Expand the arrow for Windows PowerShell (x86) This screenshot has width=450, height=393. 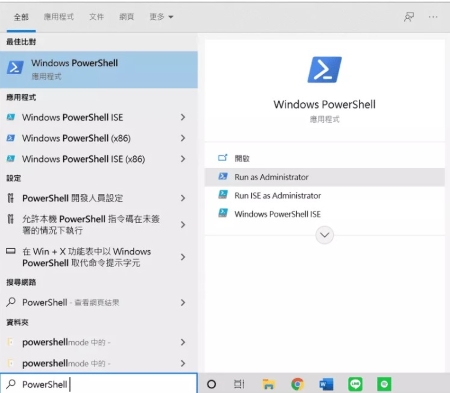coord(183,138)
